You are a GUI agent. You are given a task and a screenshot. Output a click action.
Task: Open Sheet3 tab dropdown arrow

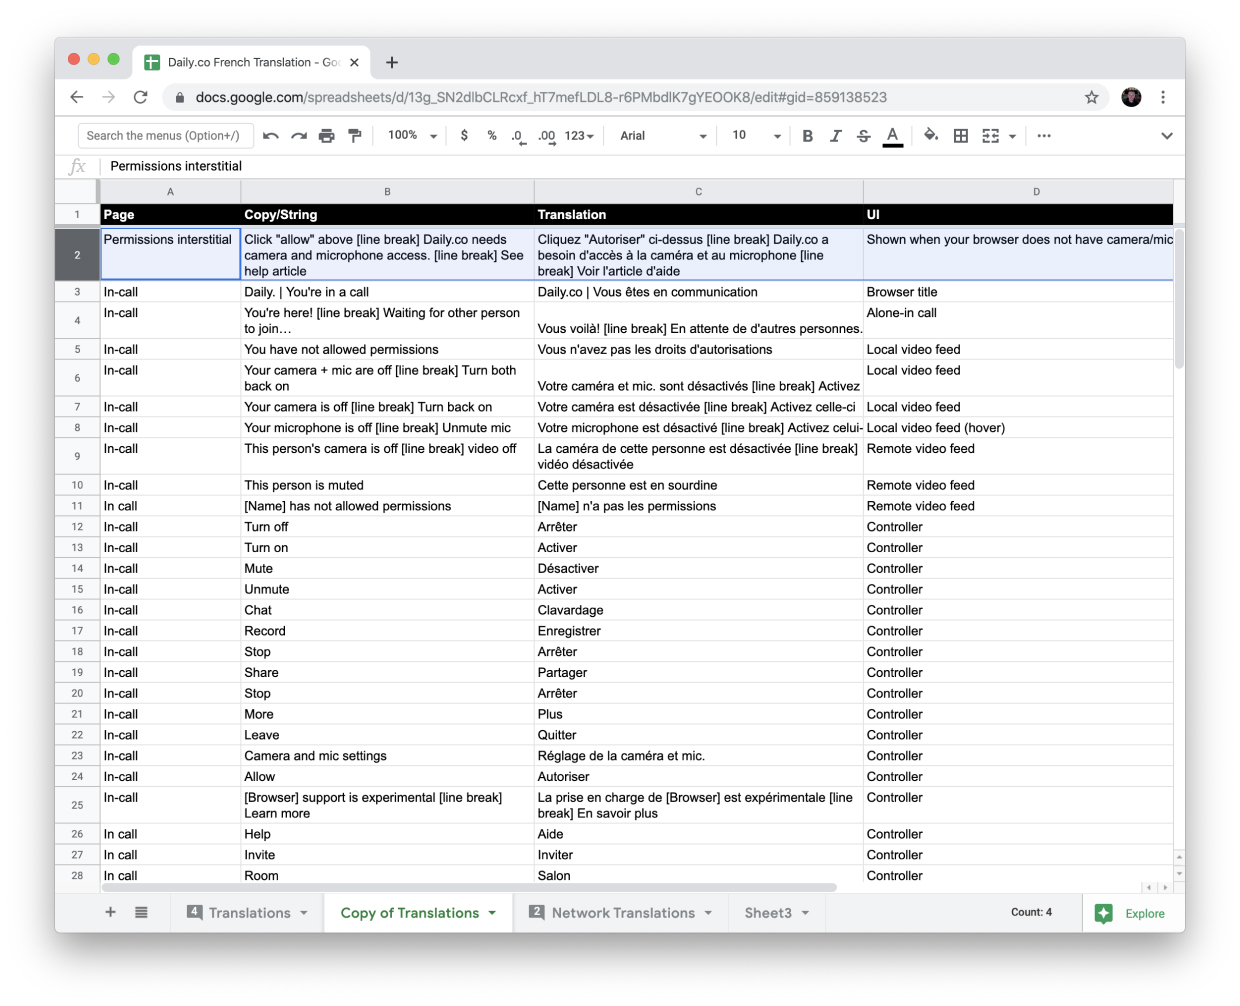tap(805, 913)
